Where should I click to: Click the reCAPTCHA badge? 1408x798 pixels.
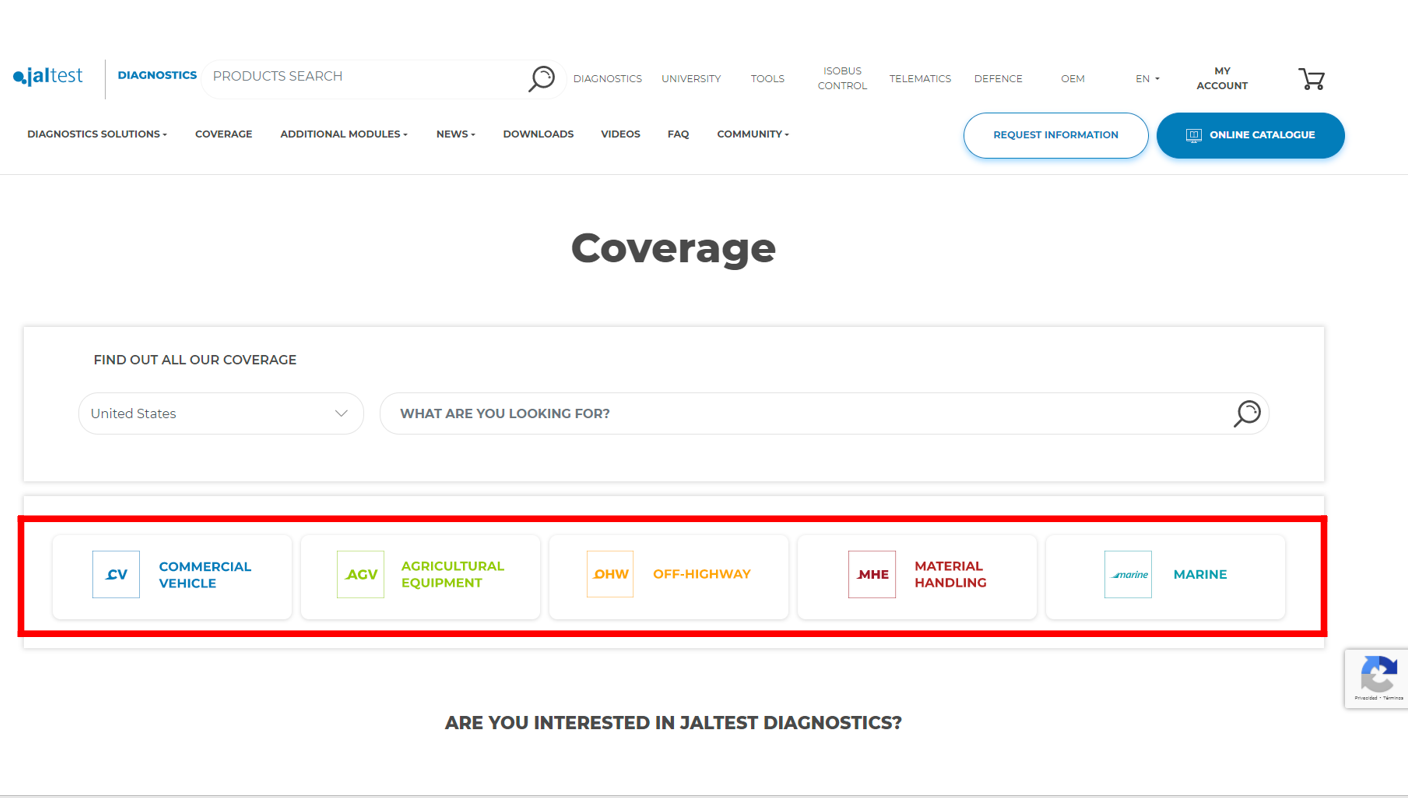click(1376, 679)
